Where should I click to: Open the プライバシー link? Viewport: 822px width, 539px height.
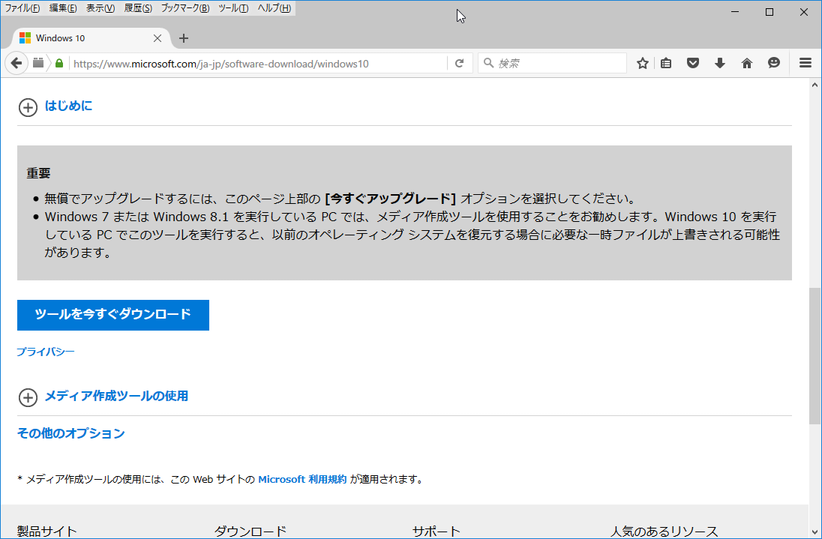[46, 351]
